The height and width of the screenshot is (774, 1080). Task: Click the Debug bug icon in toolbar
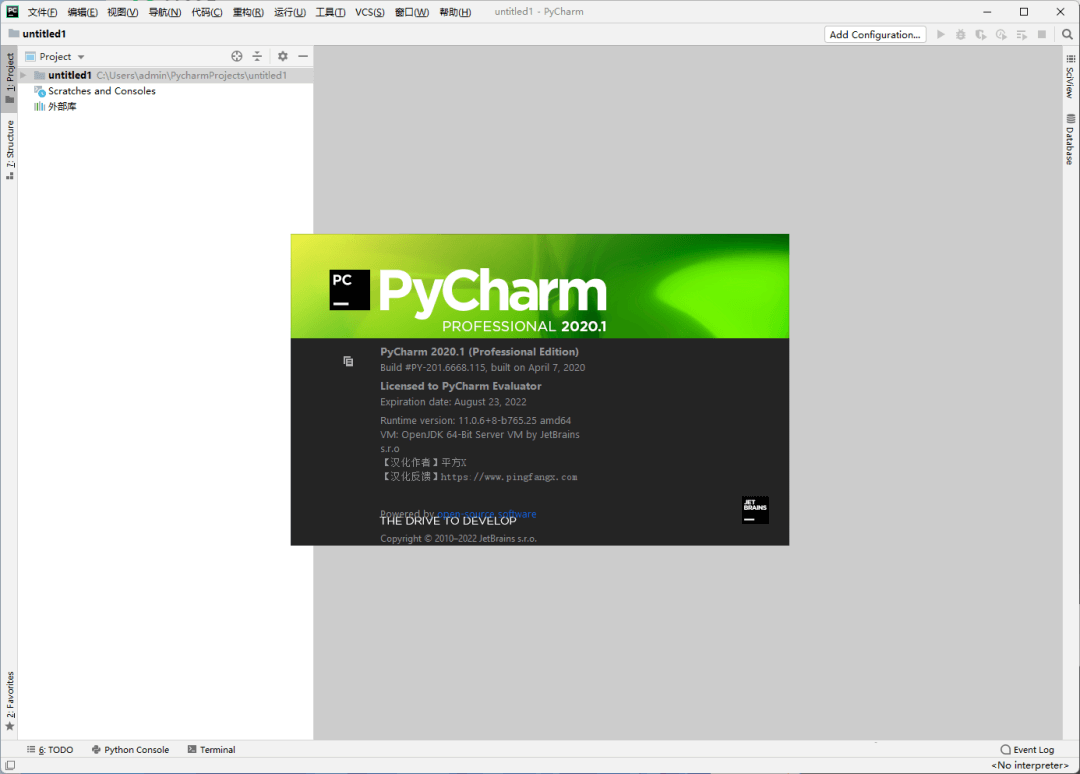(x=960, y=34)
